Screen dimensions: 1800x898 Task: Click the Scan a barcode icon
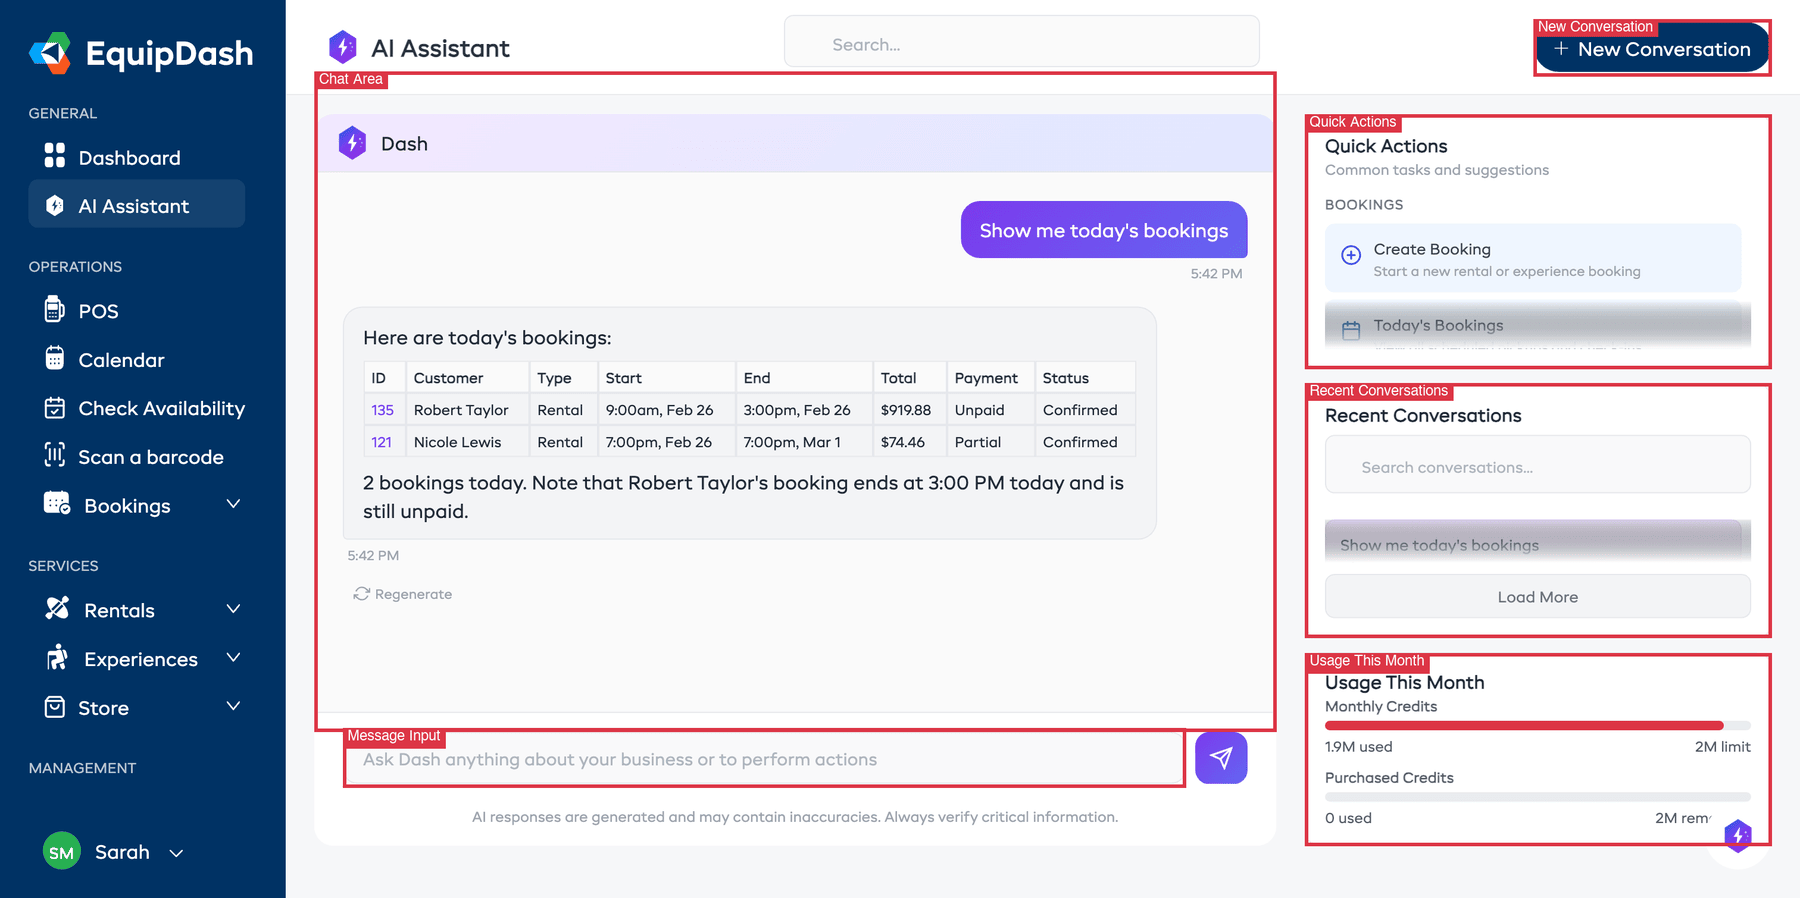click(55, 455)
